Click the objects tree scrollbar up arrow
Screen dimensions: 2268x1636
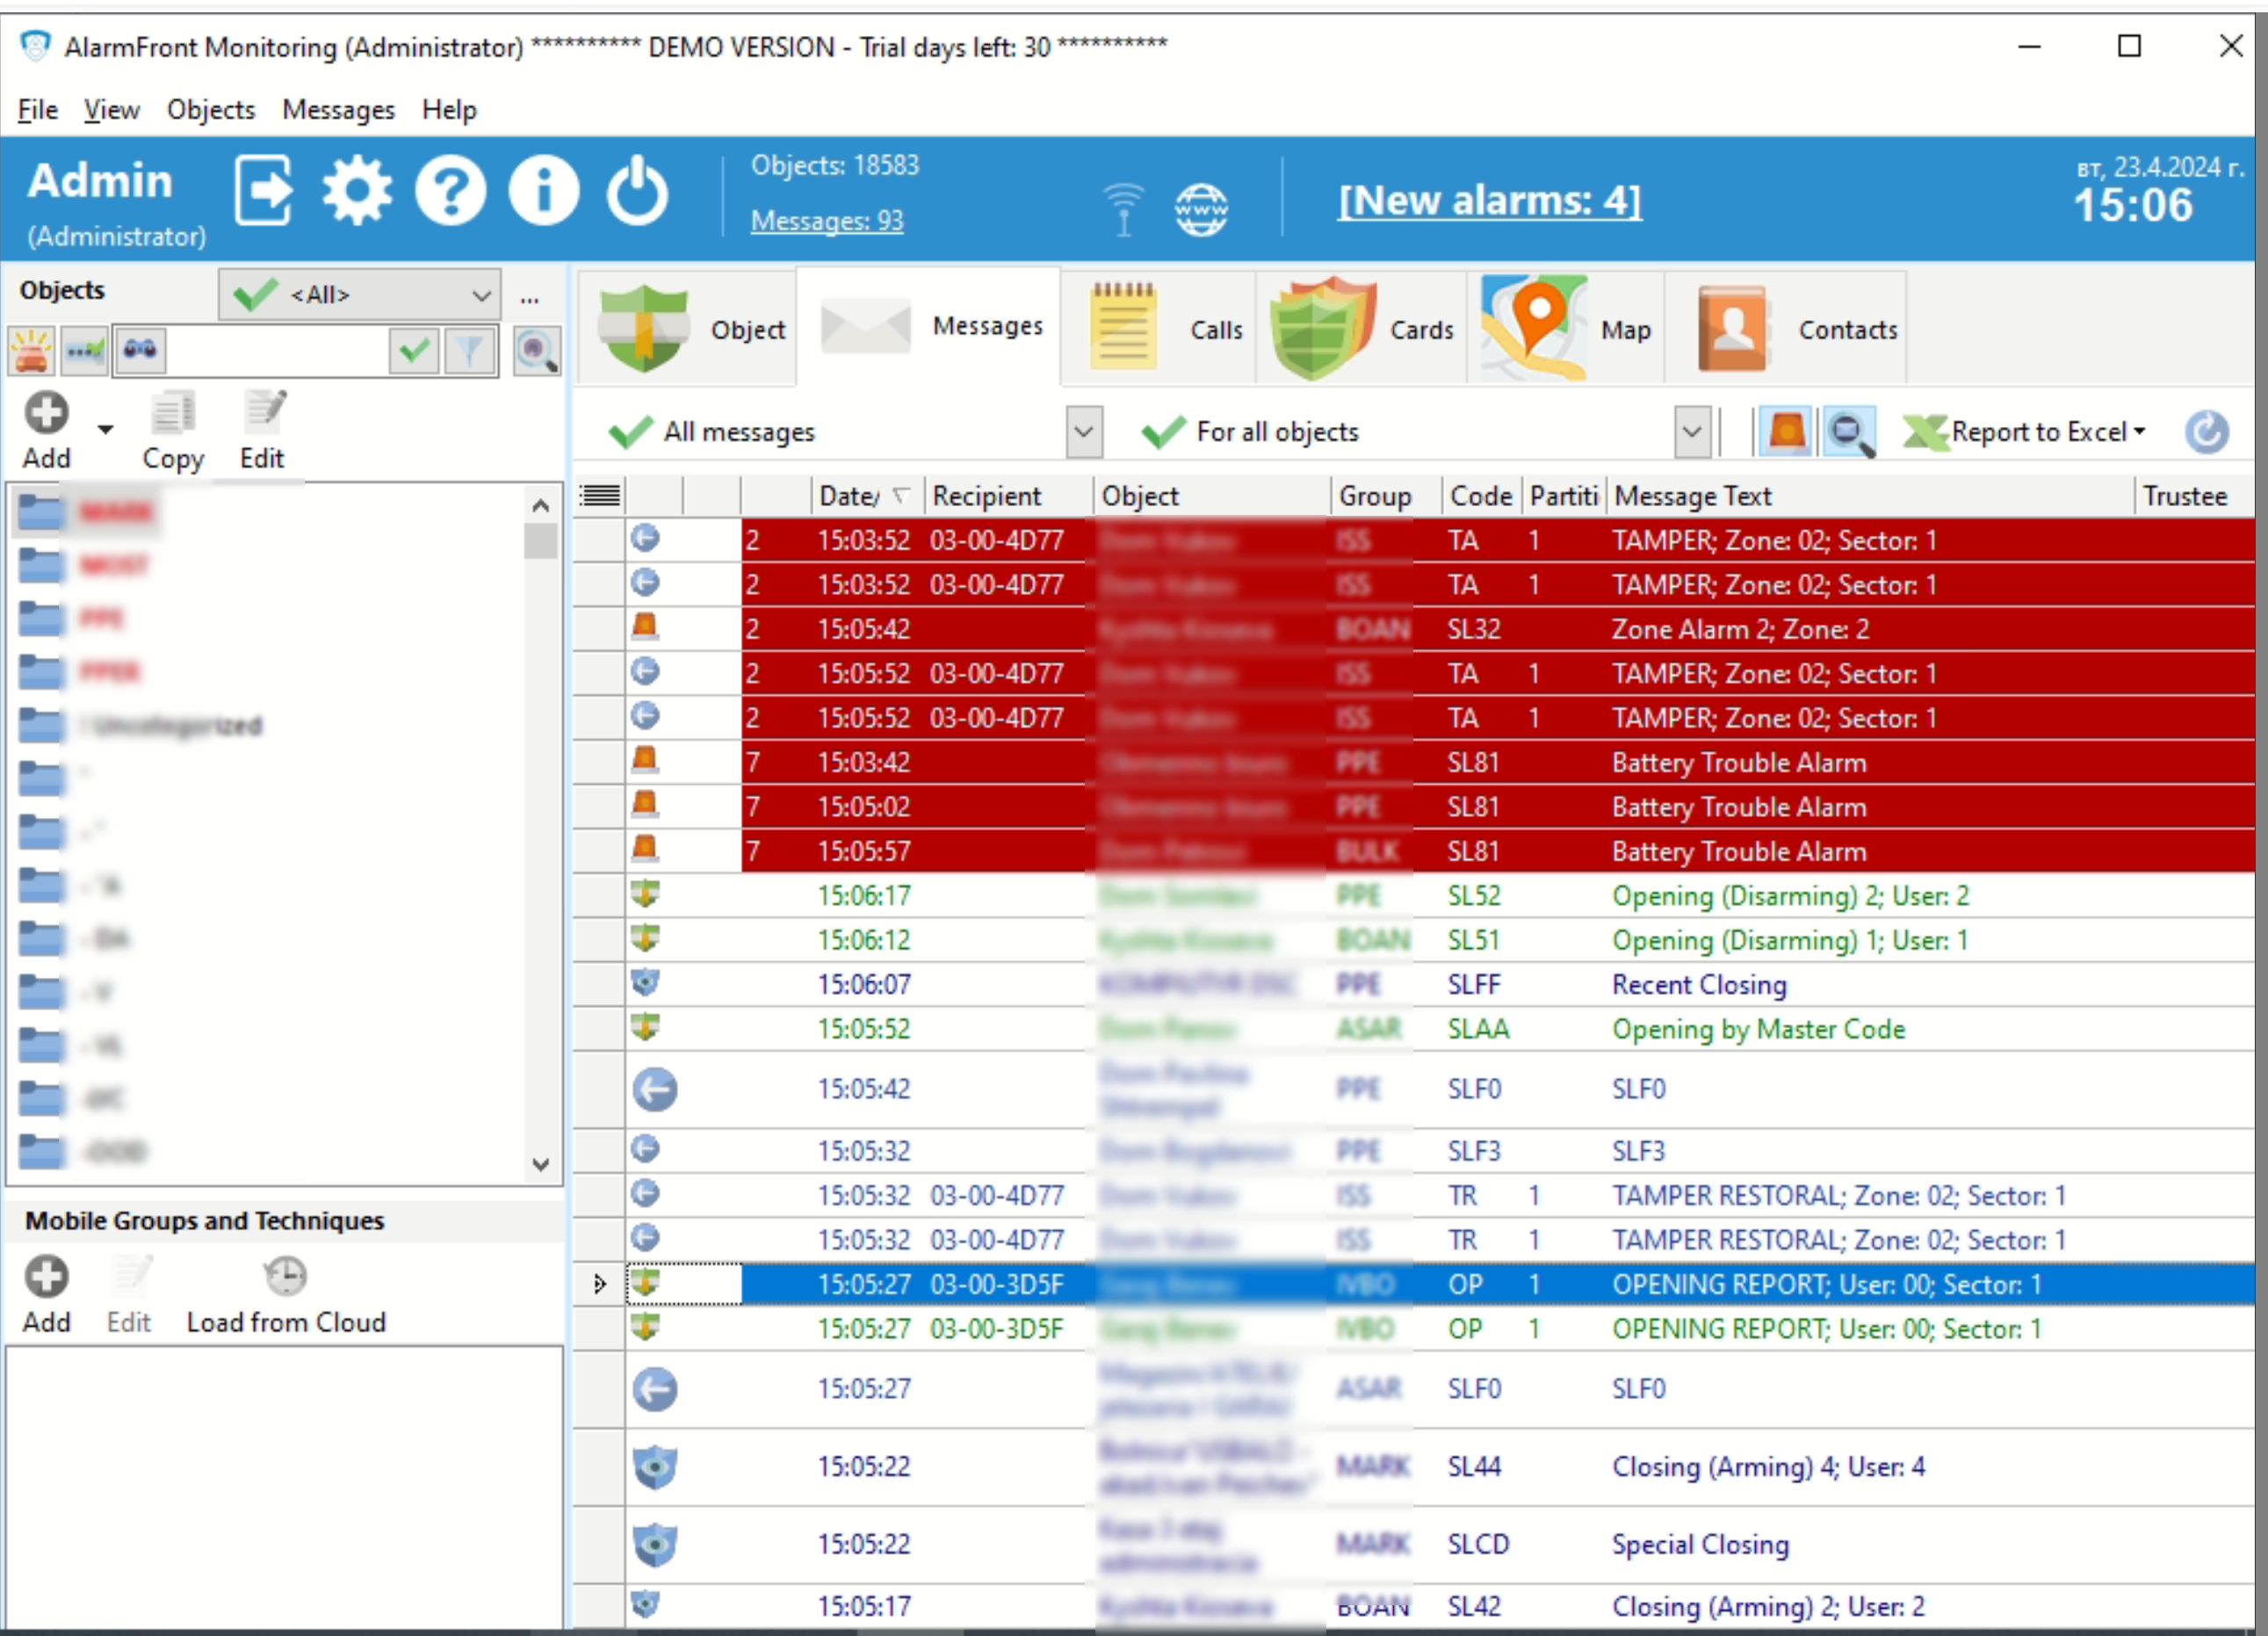541,505
